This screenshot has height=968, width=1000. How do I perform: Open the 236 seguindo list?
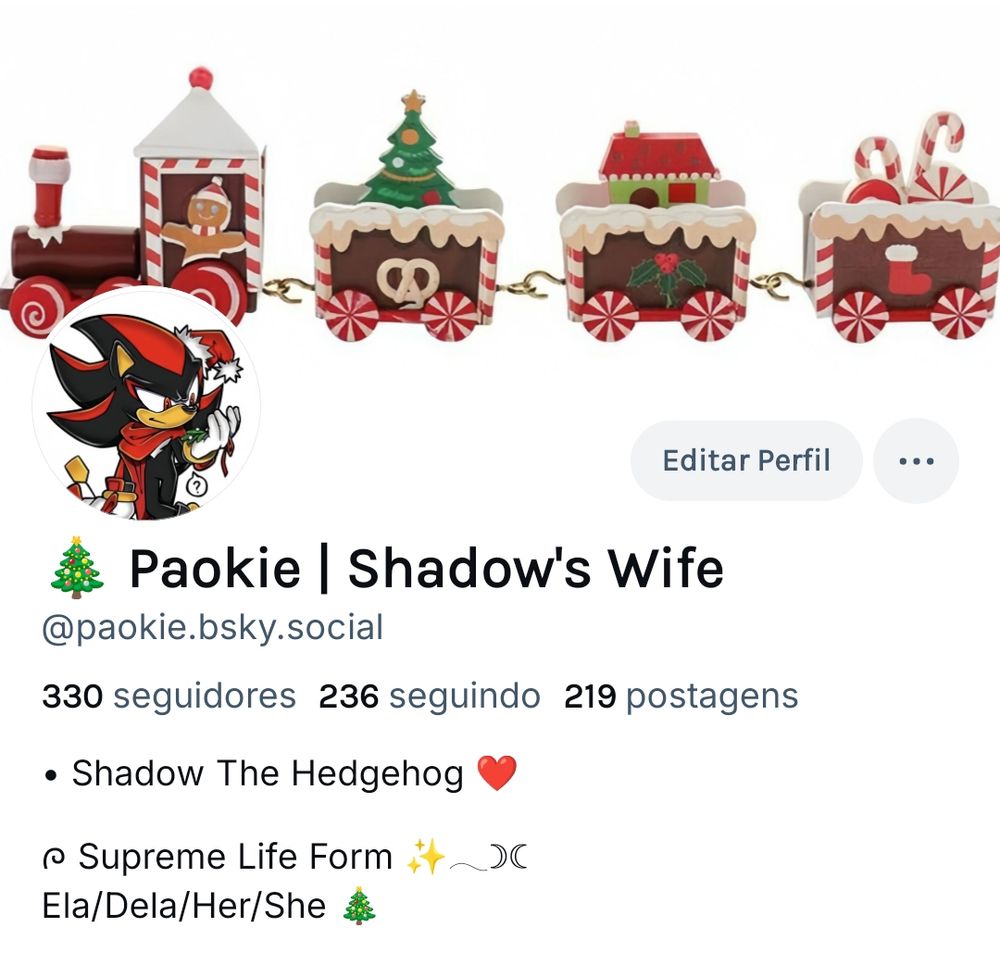(429, 696)
